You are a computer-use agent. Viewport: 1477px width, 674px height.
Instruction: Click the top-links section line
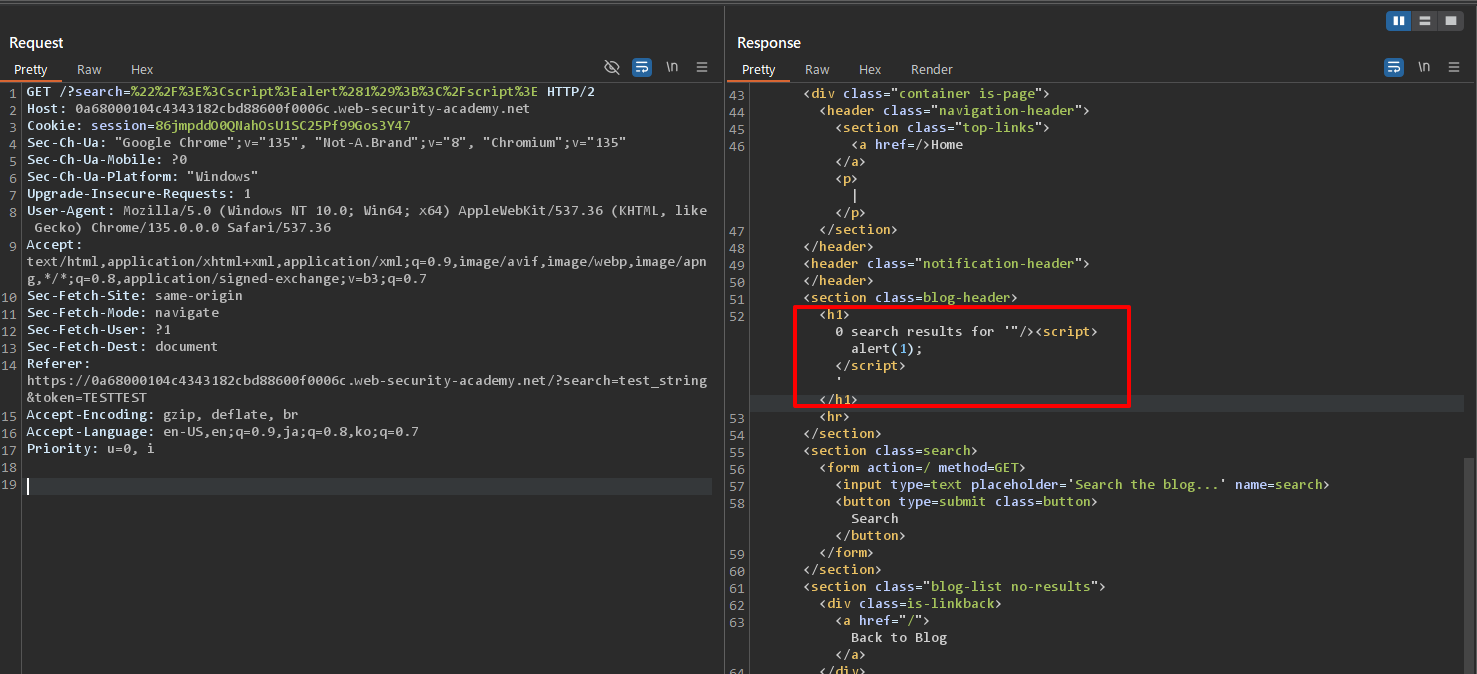coord(942,128)
